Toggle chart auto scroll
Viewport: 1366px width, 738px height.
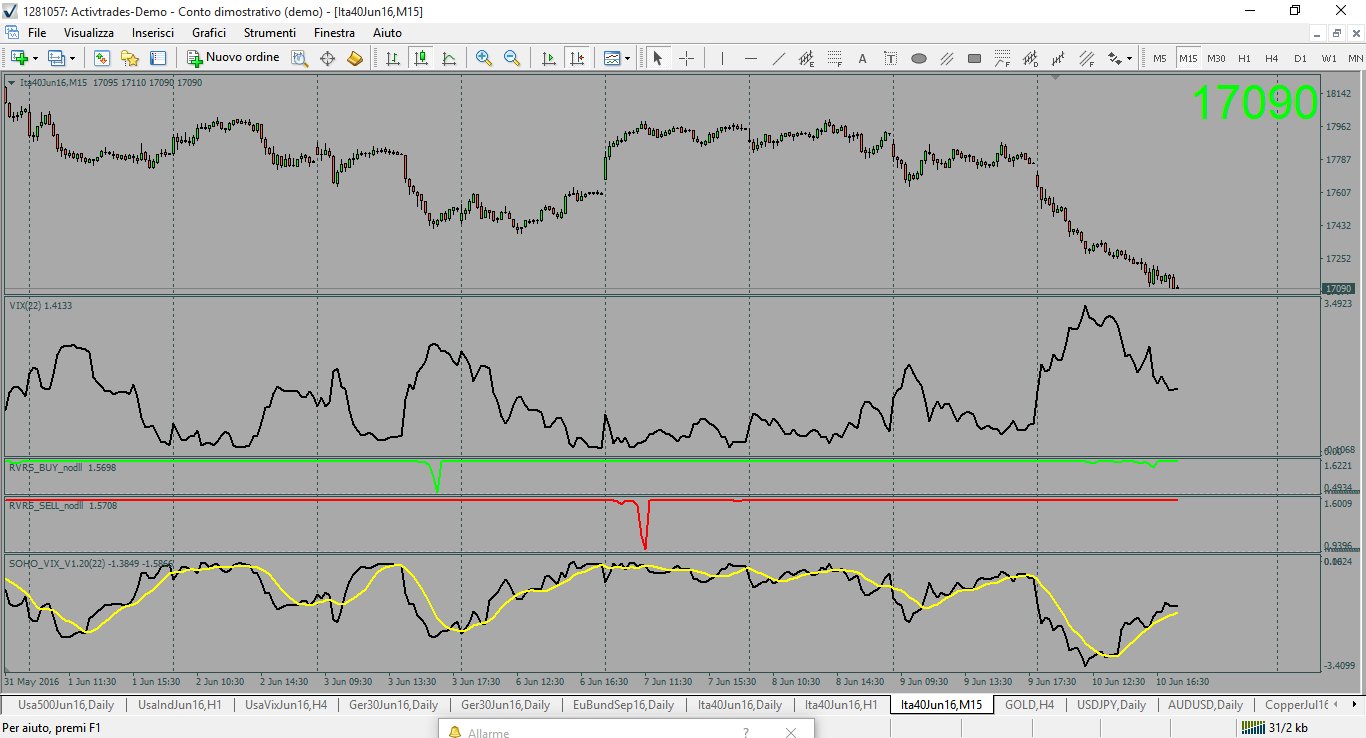pos(548,58)
